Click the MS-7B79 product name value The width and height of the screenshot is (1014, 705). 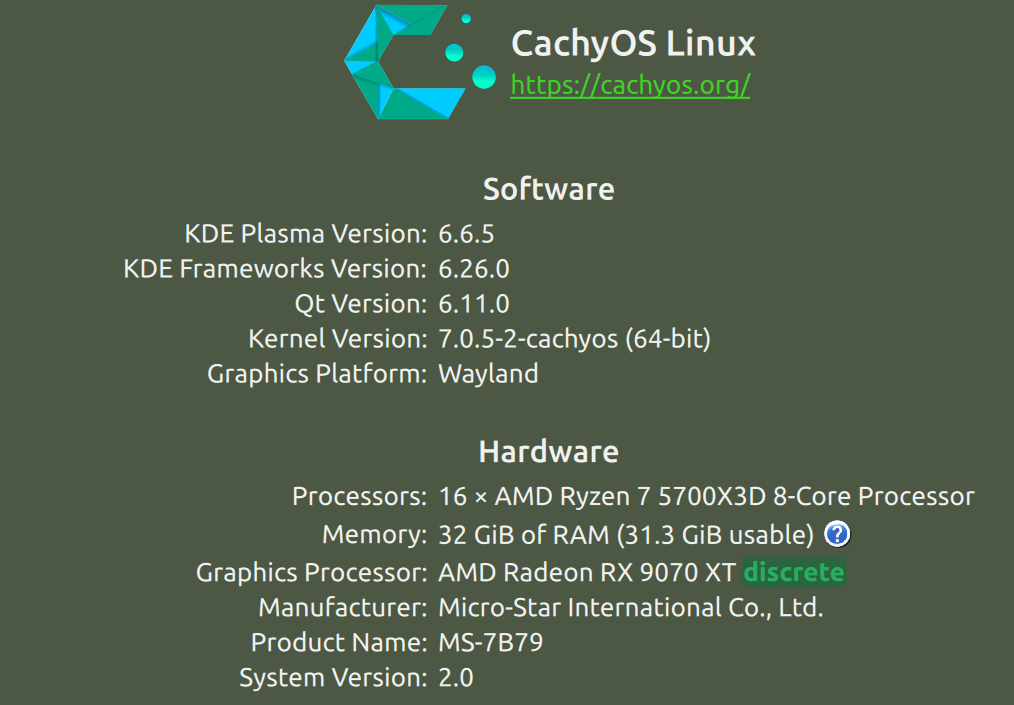(x=491, y=643)
